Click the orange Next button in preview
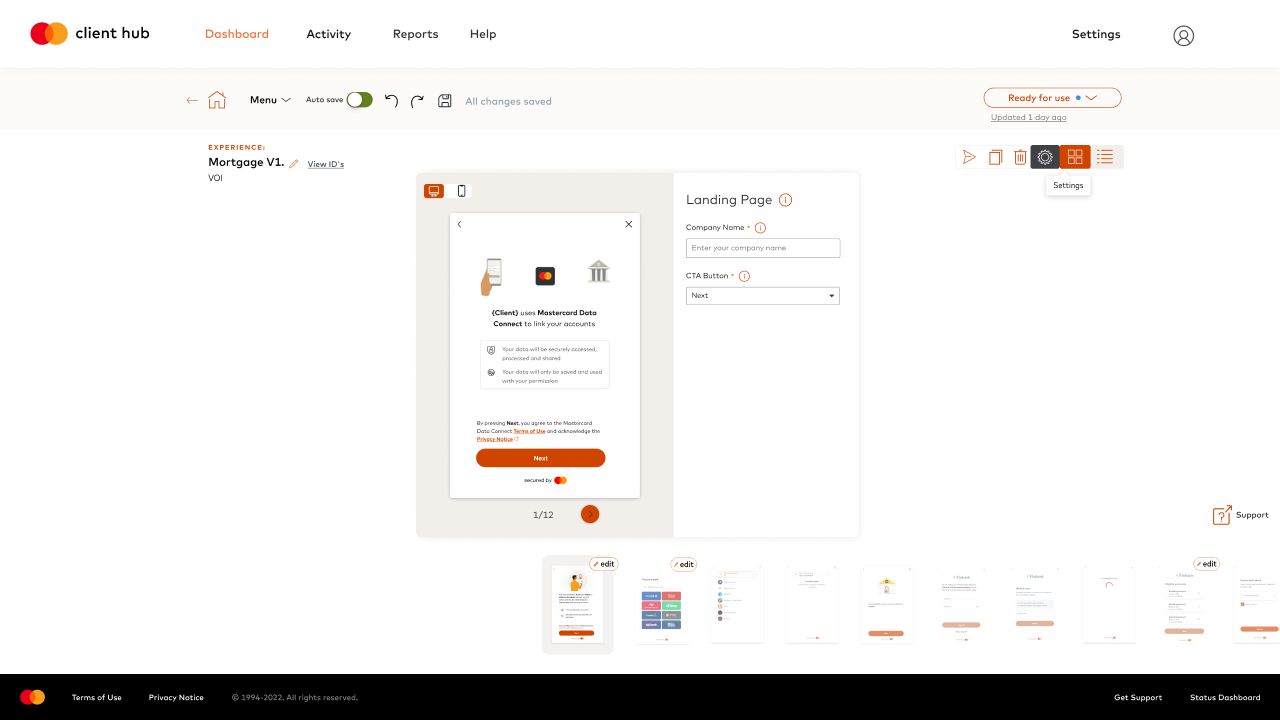 (540, 458)
